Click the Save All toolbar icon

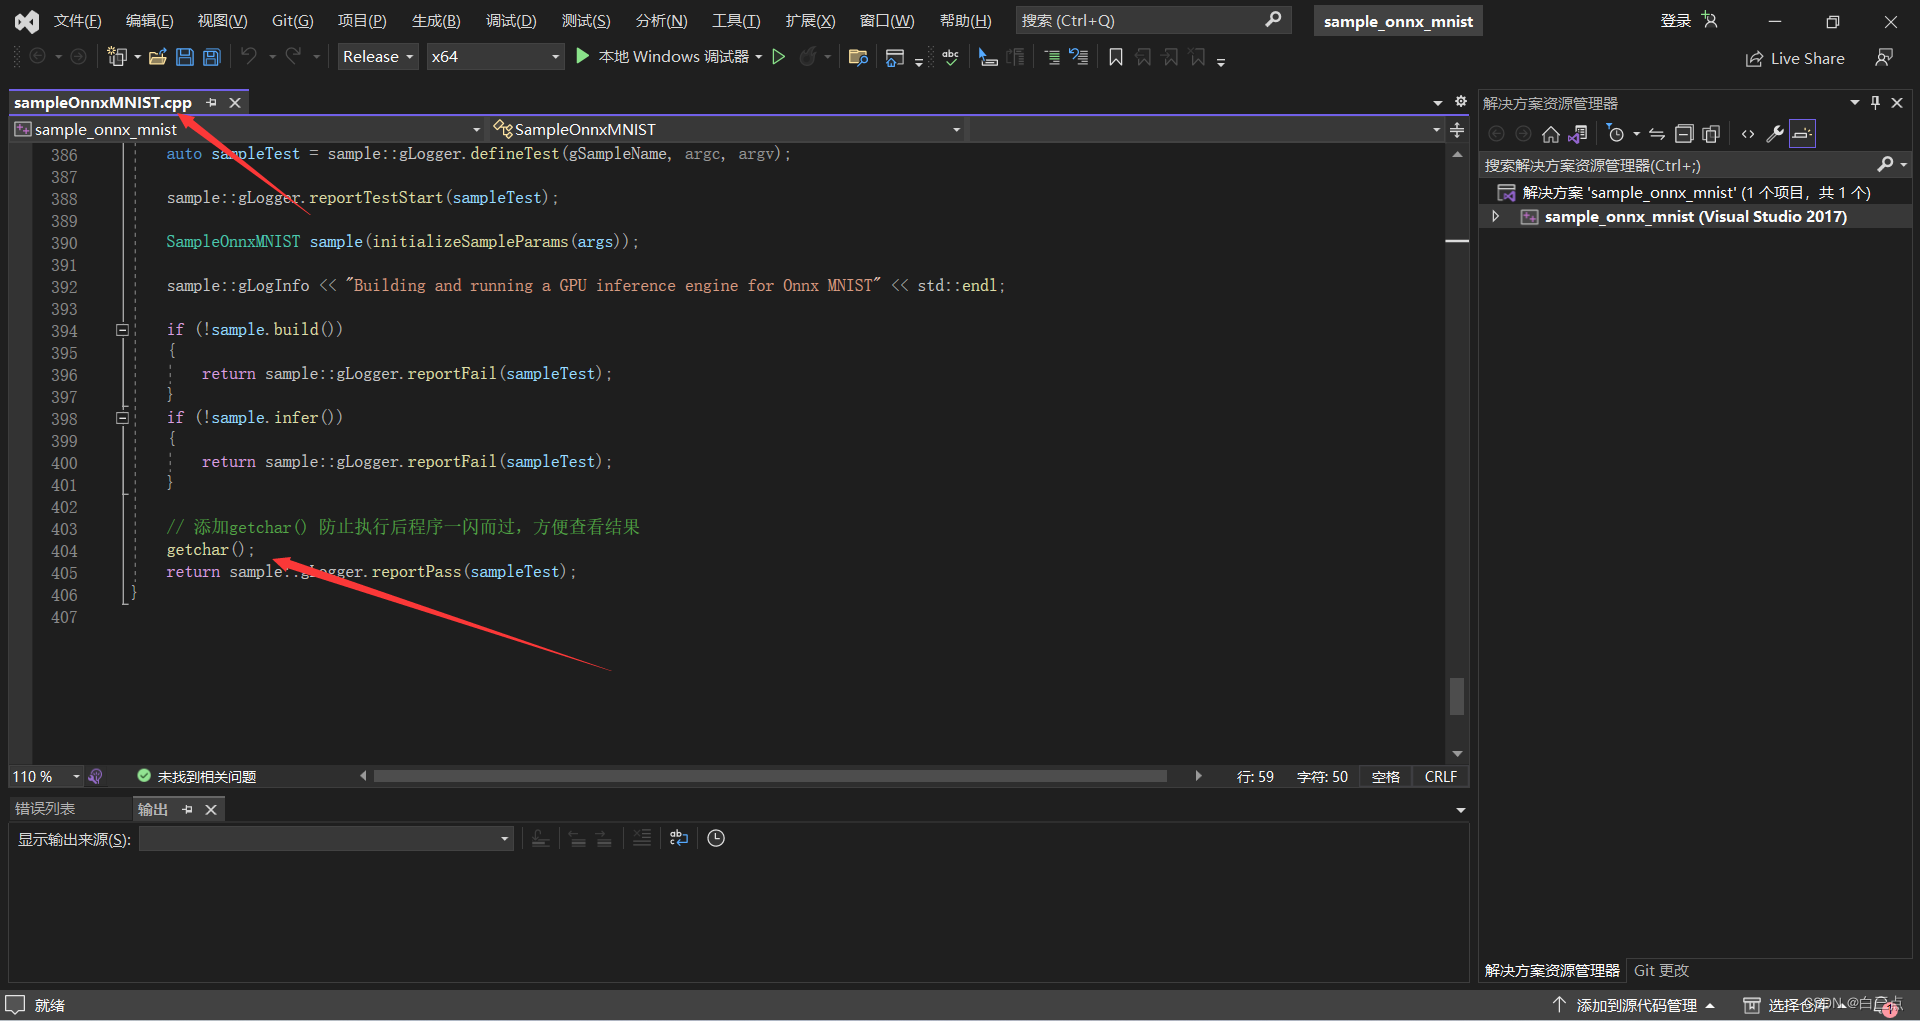[x=211, y=57]
